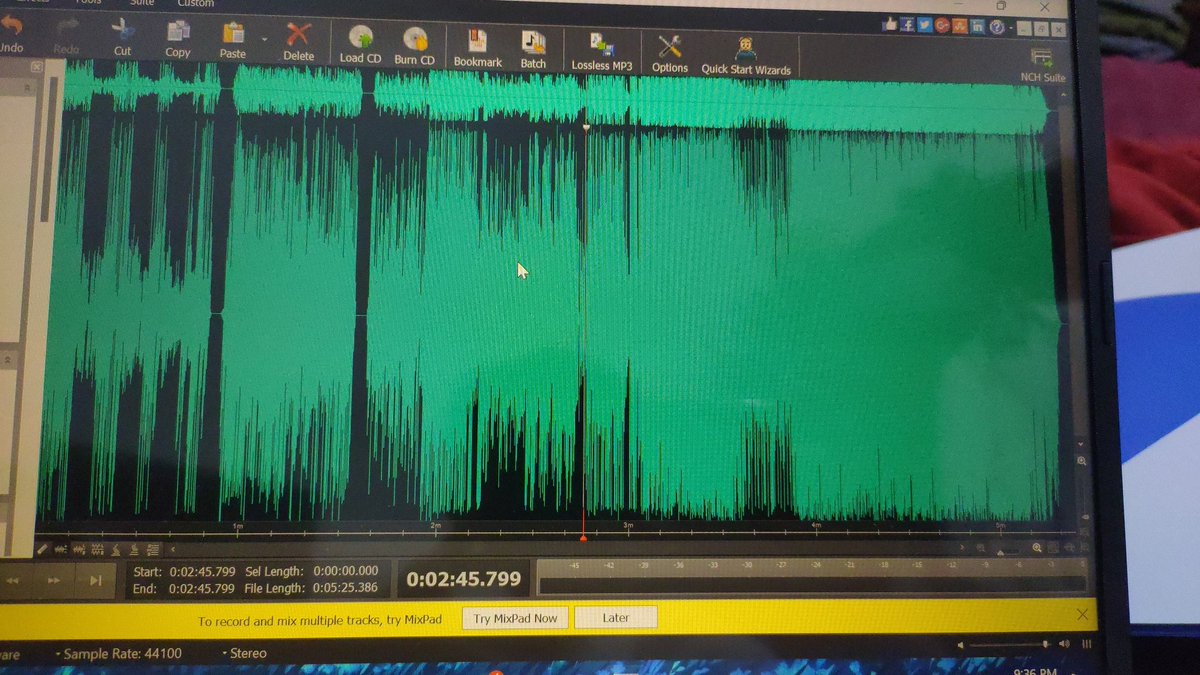
Task: Click the go-to-end playback button
Action: 96,580
